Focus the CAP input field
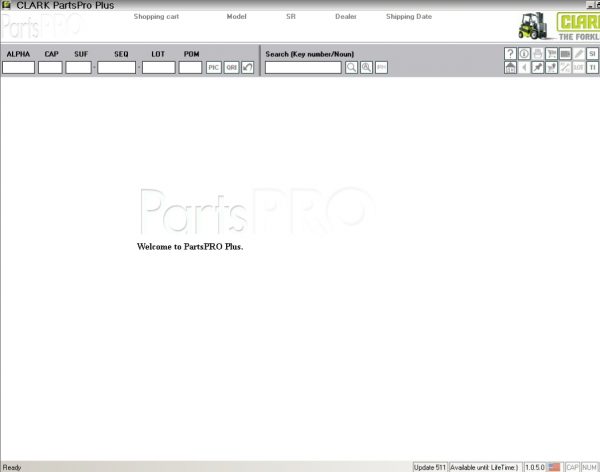The width and height of the screenshot is (600, 472). [x=50, y=67]
